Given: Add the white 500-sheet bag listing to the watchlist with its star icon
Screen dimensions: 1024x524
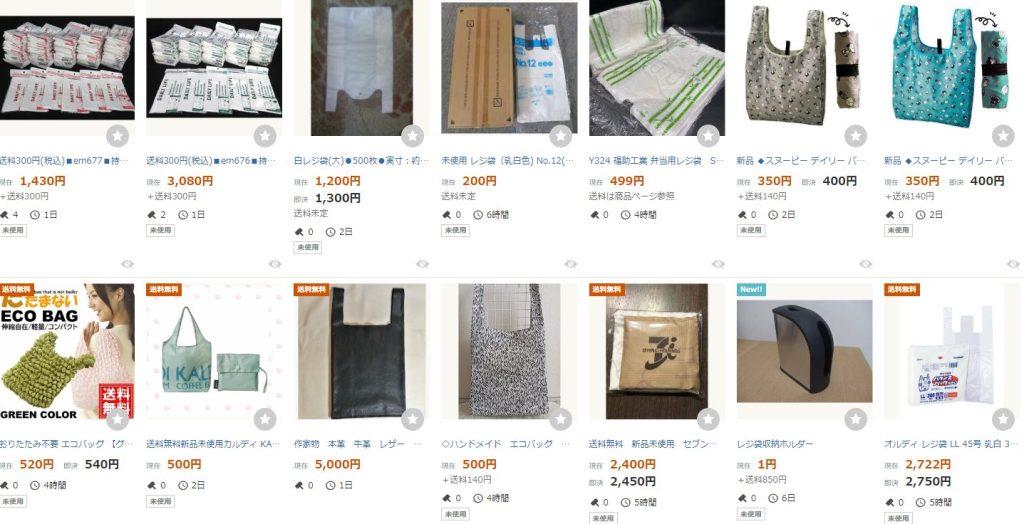Looking at the screenshot, I should pyautogui.click(x=412, y=136).
